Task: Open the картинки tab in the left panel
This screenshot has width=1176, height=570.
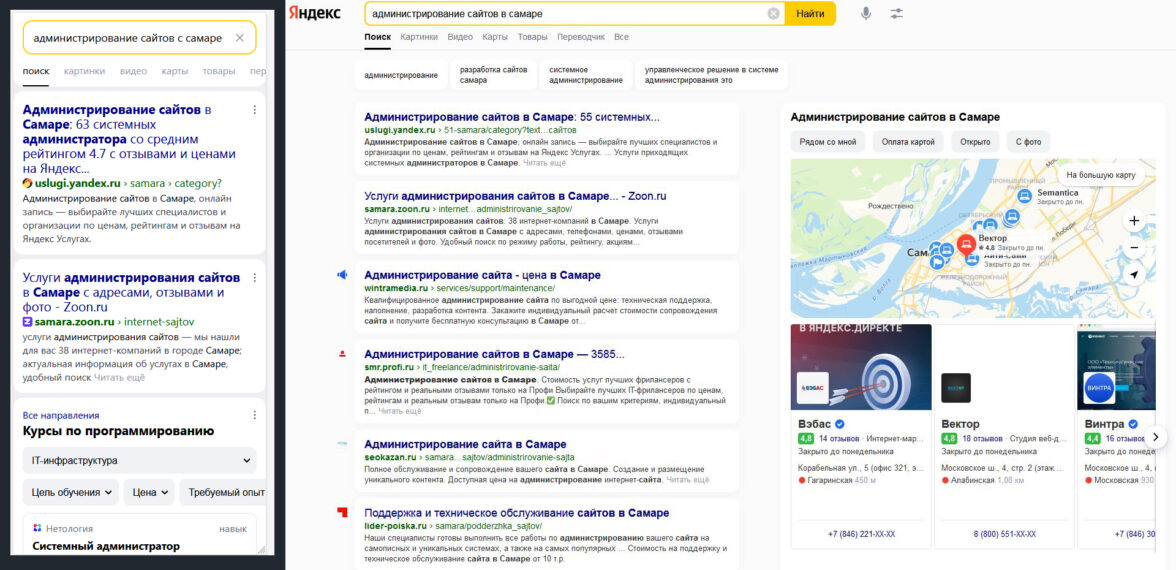Action: coord(84,71)
